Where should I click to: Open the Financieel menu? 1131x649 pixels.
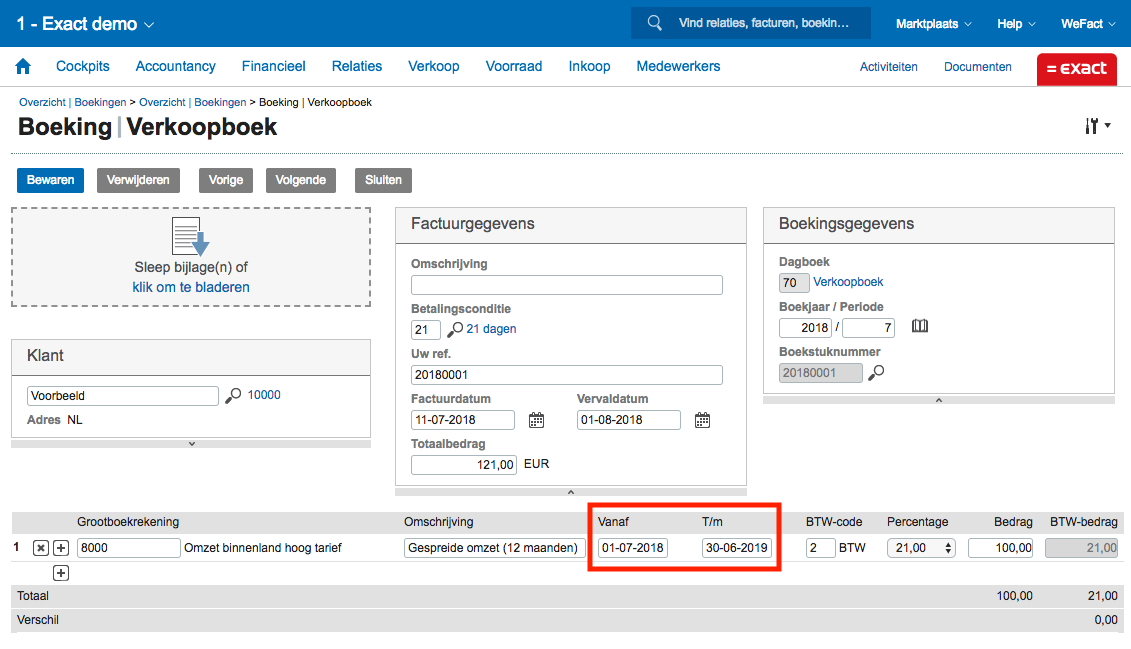(273, 67)
